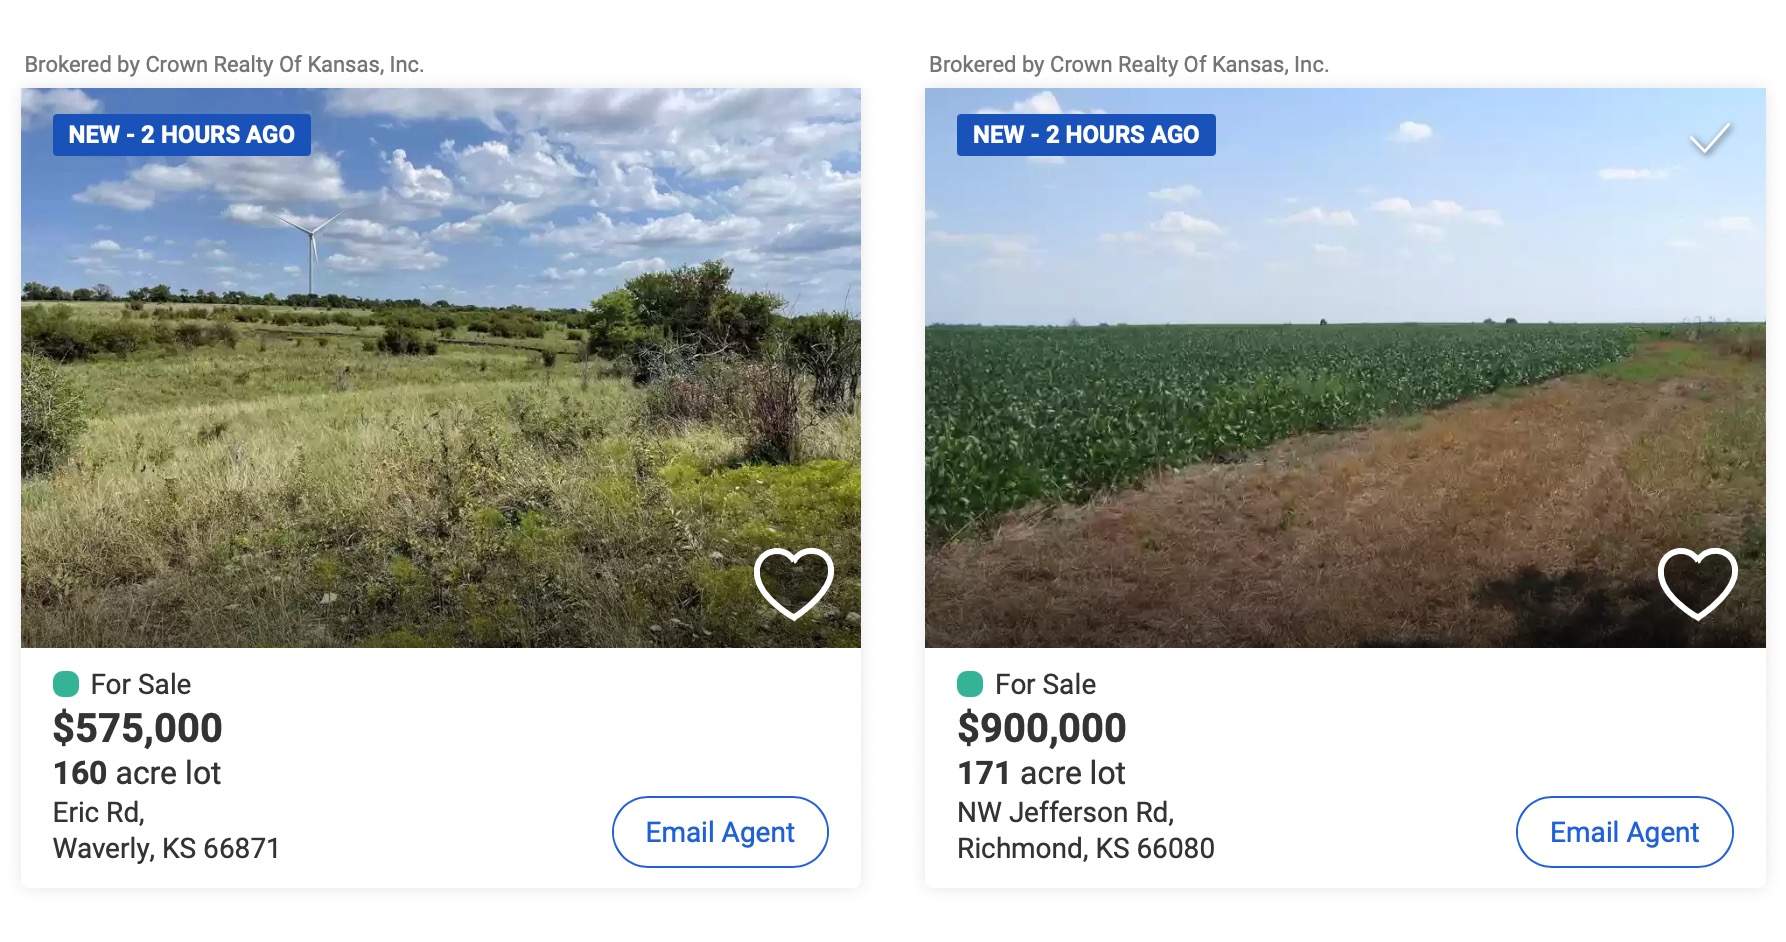Select the $575,000 price

137,728
